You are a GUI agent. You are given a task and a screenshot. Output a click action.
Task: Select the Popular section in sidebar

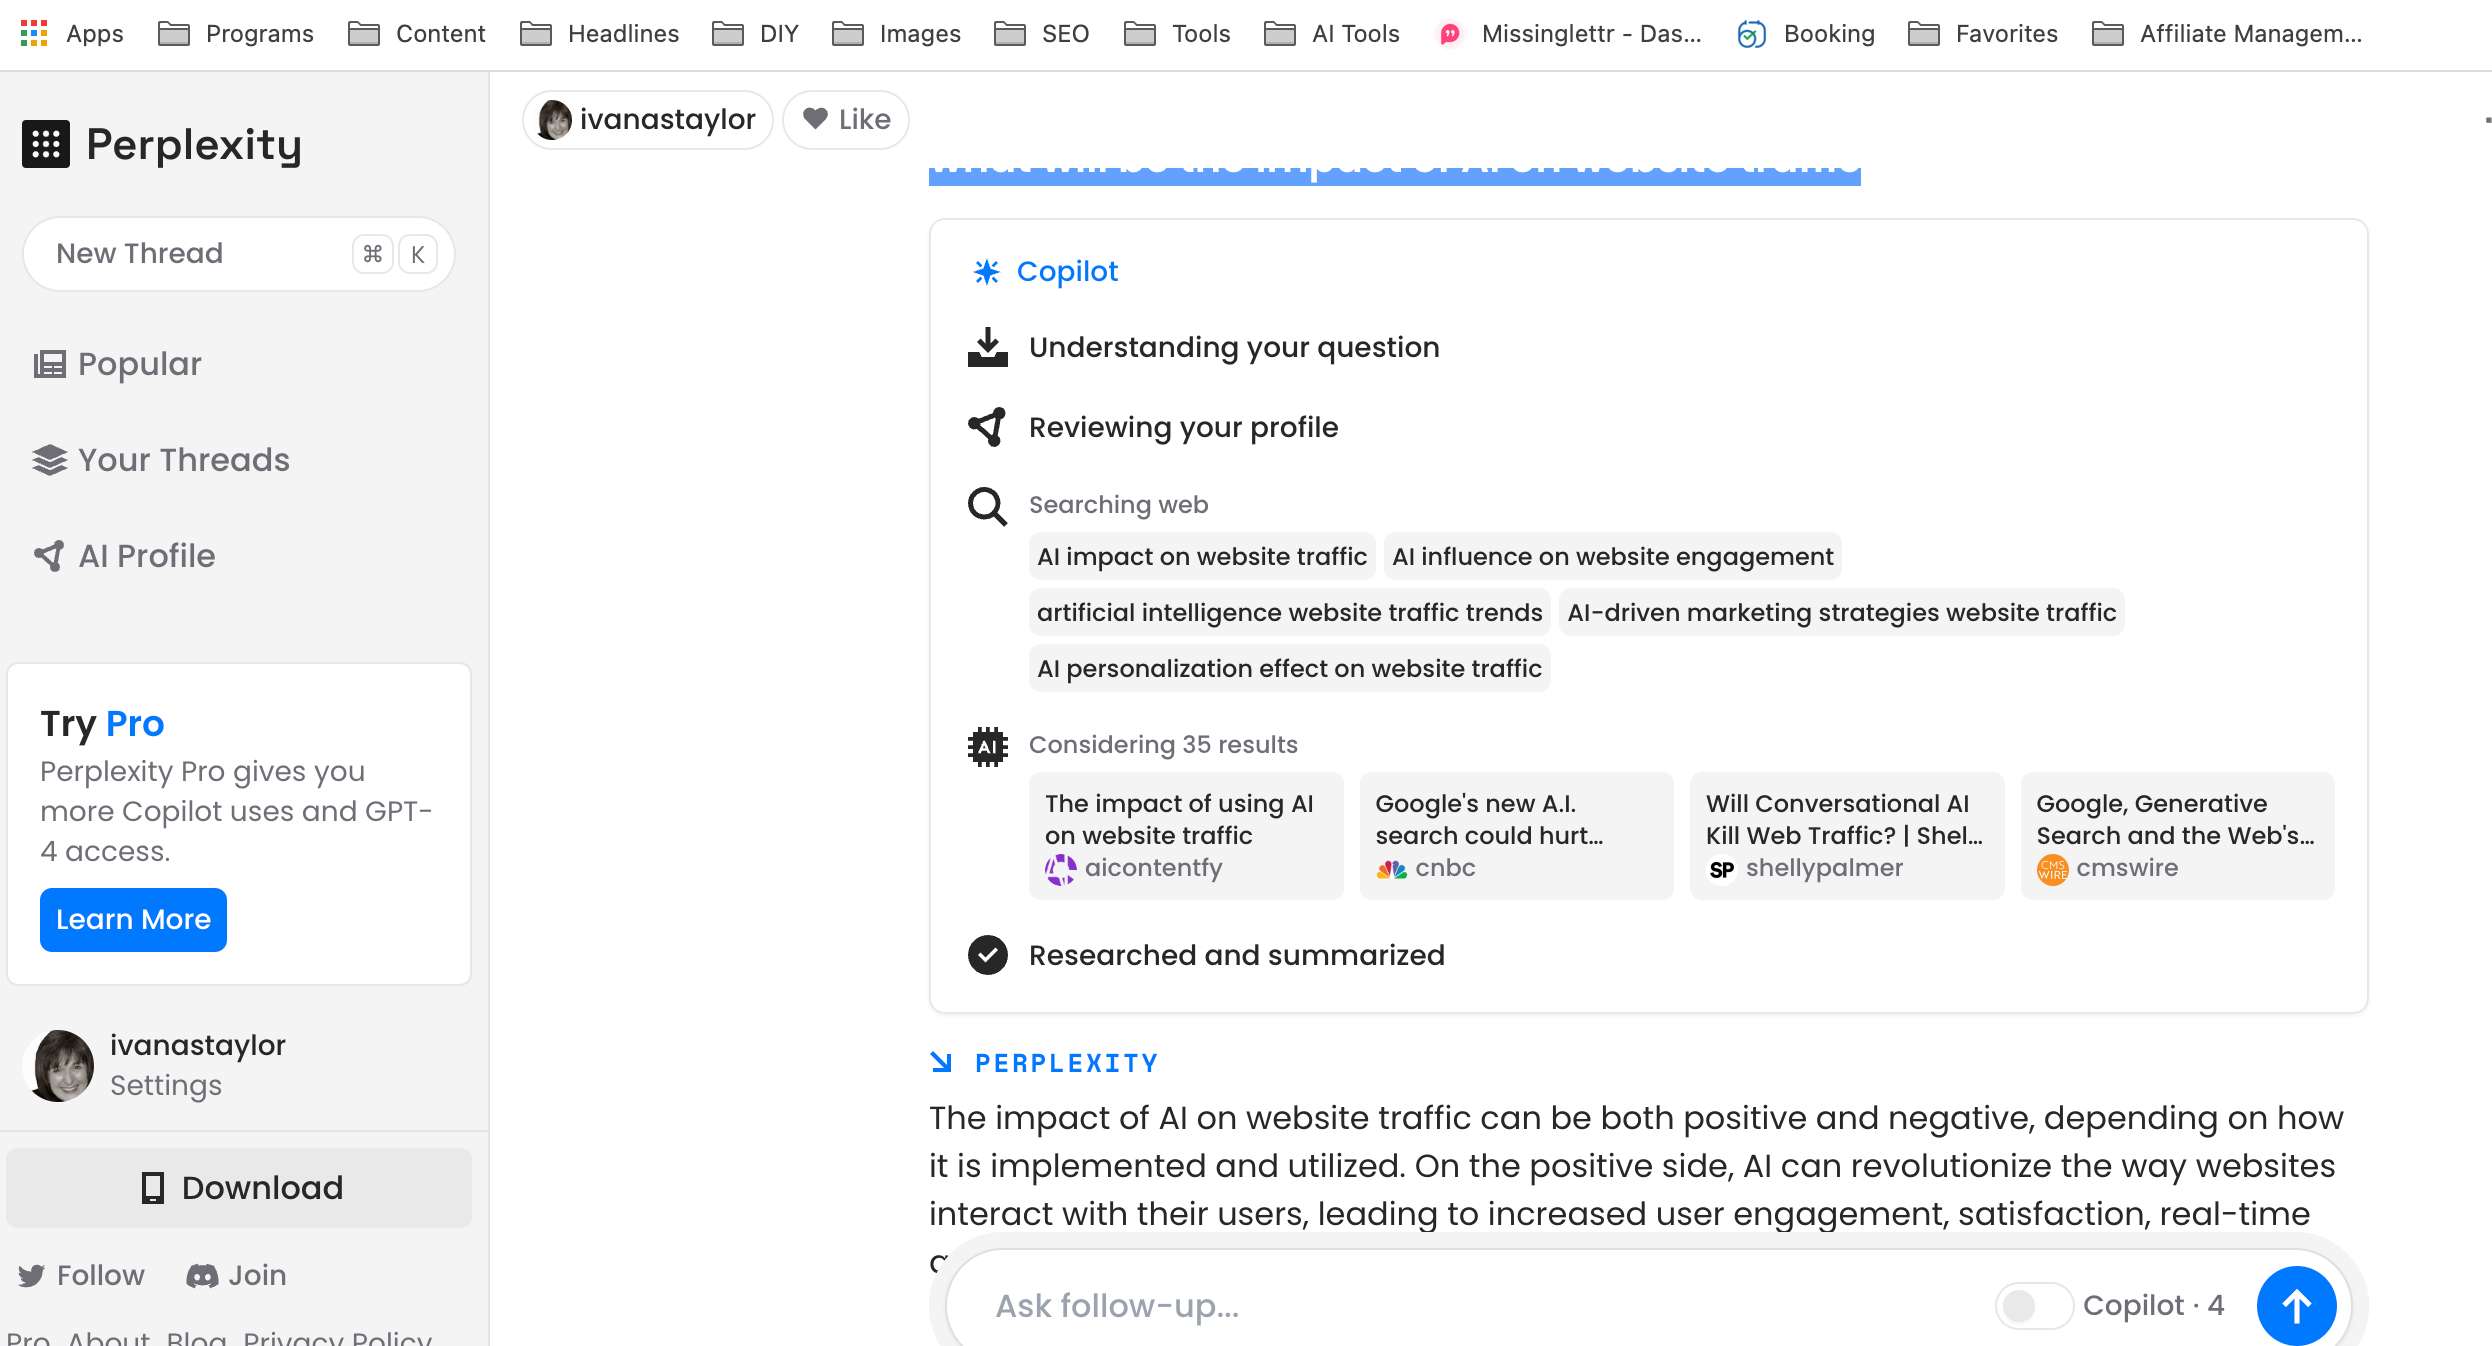click(138, 364)
